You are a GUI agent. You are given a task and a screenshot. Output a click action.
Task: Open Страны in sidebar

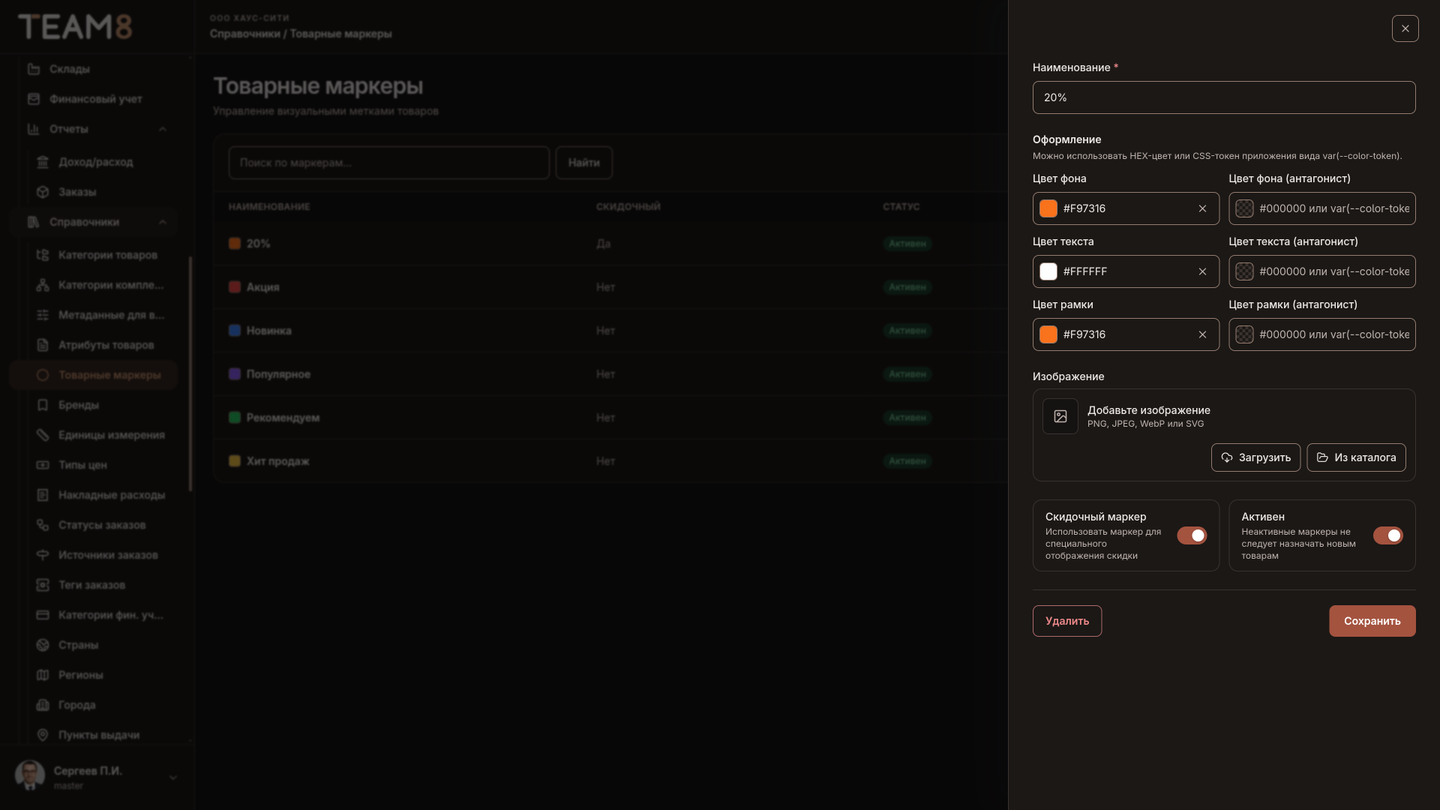78,645
